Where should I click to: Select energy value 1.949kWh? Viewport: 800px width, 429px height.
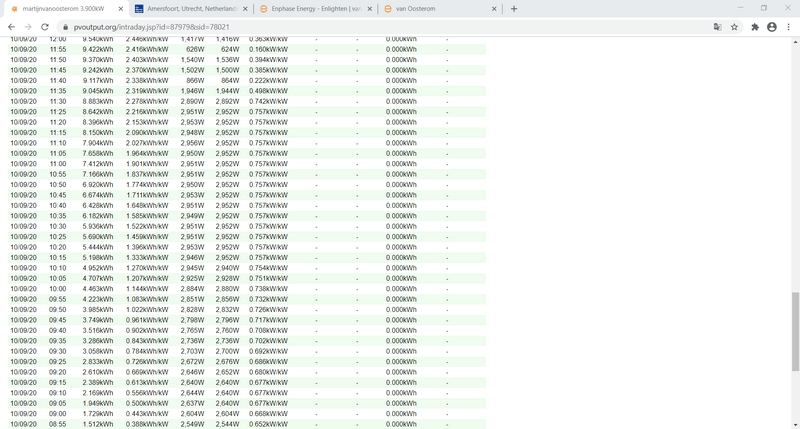[98, 403]
